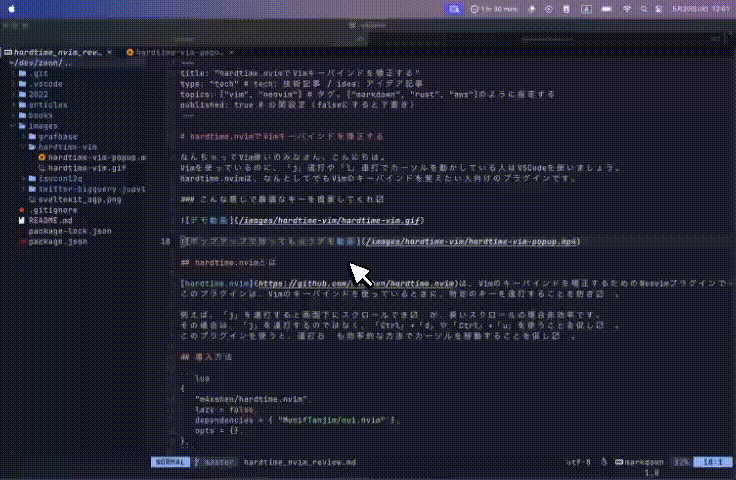Viewport: 736px width, 480px height.
Task: Click the input source 'A' icon
Action: [586, 9]
